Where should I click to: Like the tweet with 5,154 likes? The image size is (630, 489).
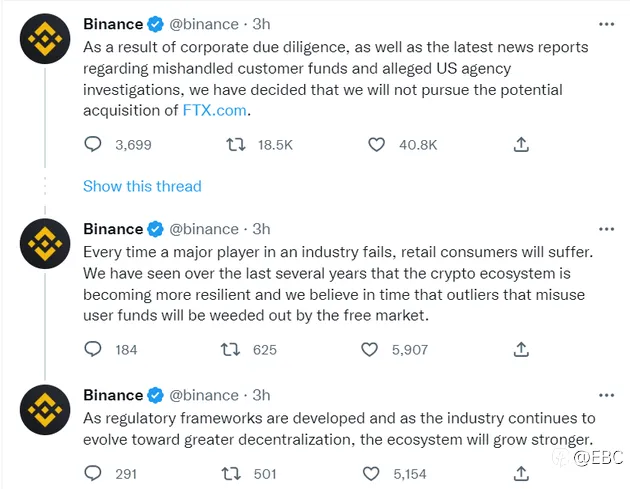371,474
